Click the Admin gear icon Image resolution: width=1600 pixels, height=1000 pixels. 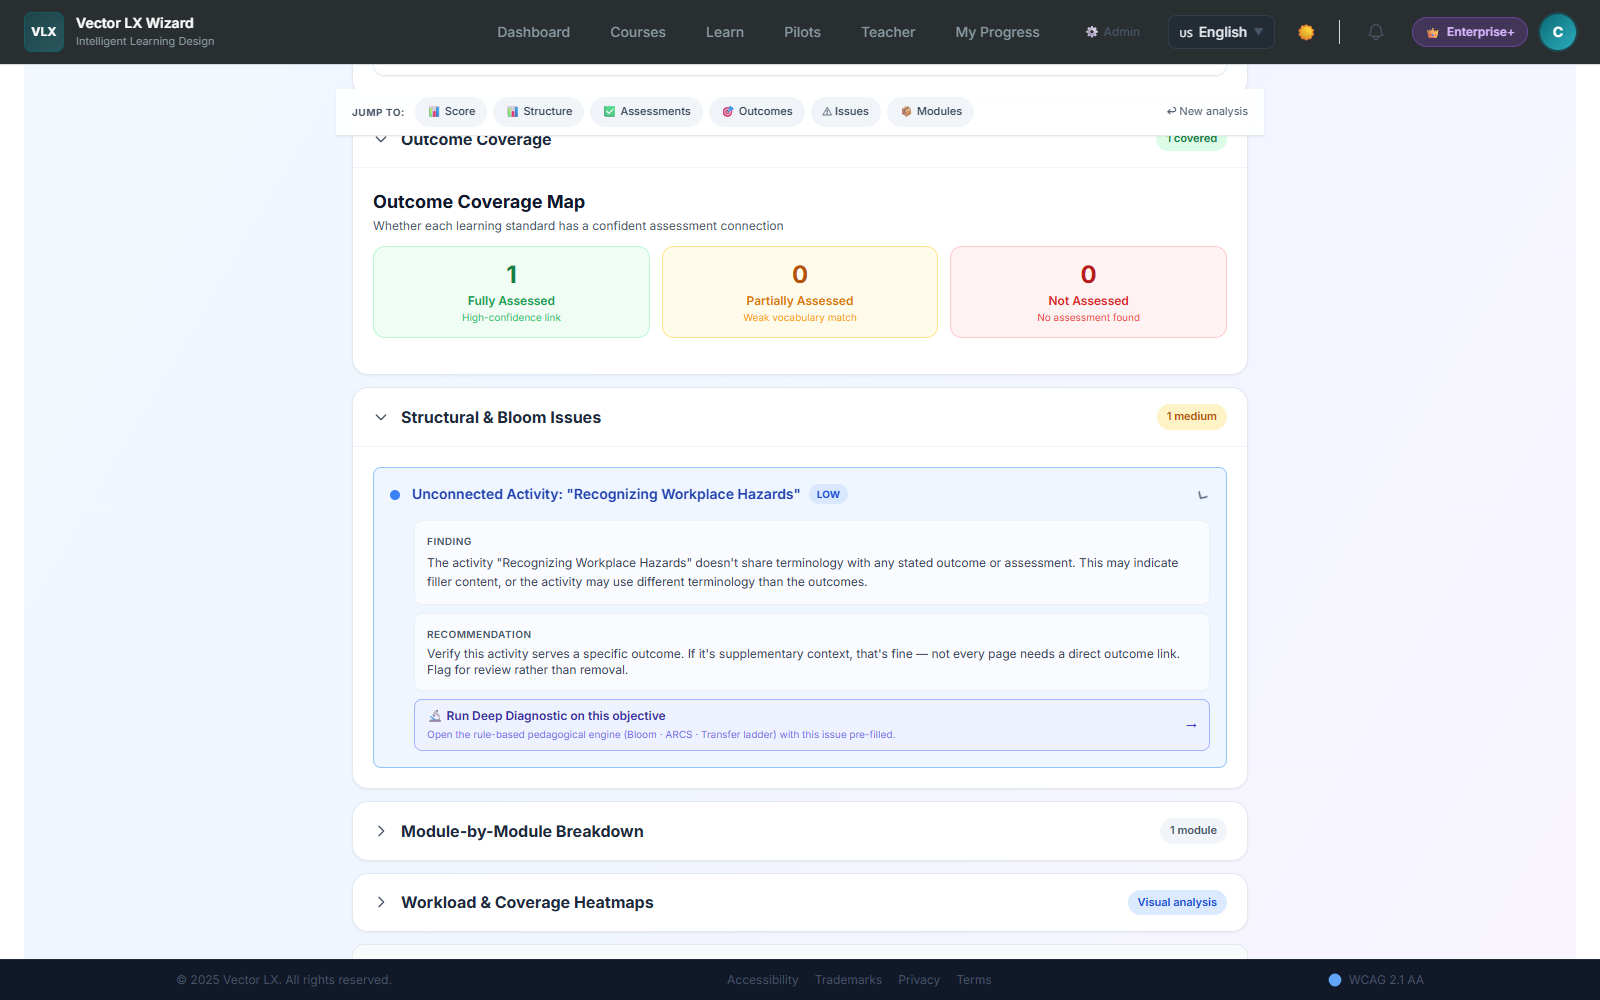point(1092,32)
